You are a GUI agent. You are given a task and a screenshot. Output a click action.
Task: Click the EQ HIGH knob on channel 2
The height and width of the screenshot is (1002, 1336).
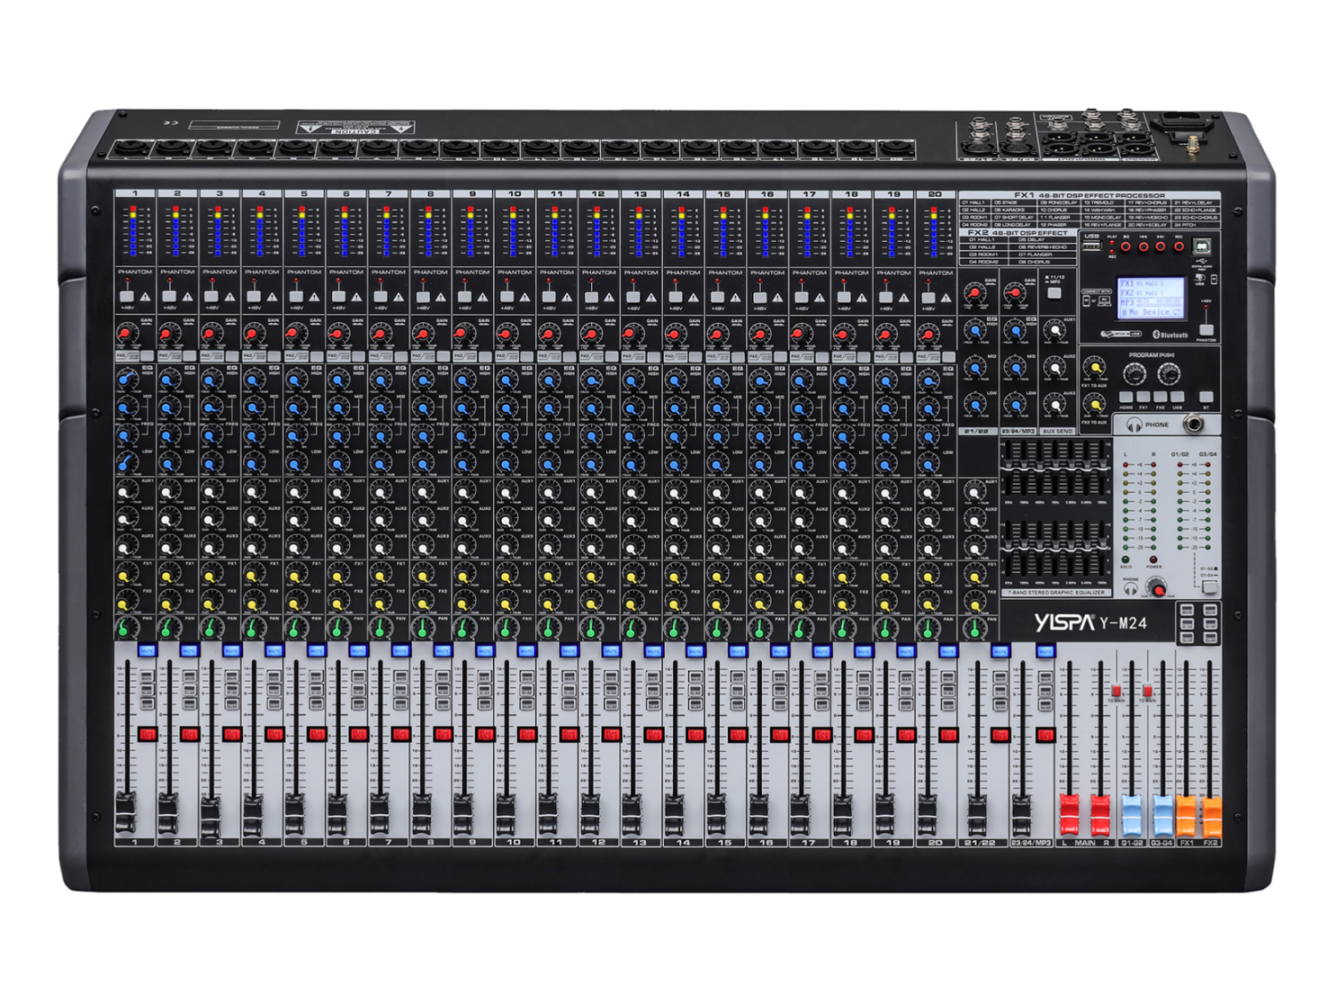pos(170,380)
